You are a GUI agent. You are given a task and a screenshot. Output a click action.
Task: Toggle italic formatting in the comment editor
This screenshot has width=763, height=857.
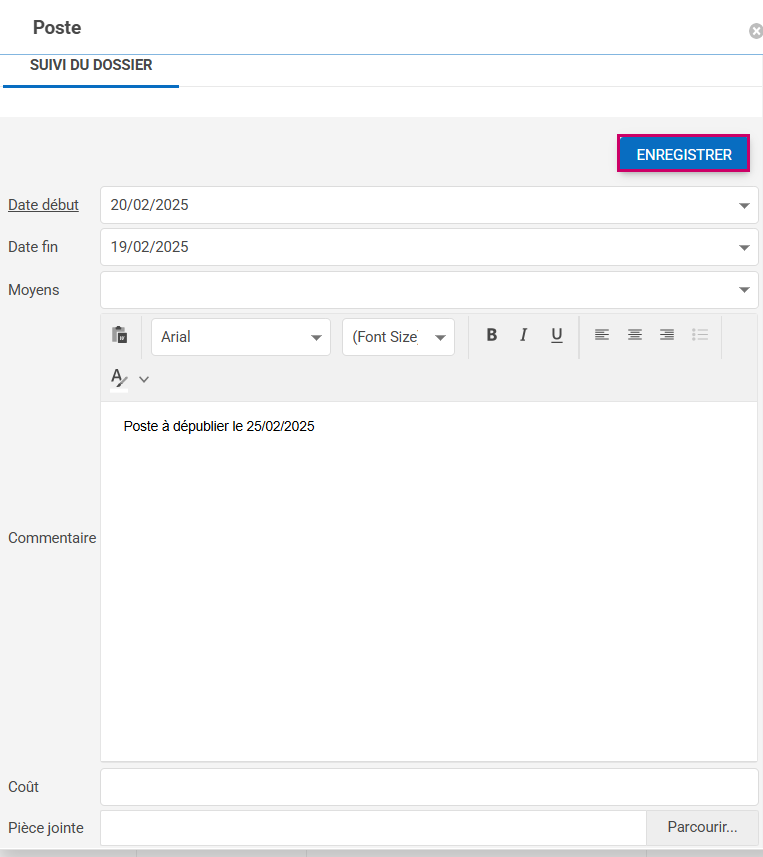click(x=523, y=336)
